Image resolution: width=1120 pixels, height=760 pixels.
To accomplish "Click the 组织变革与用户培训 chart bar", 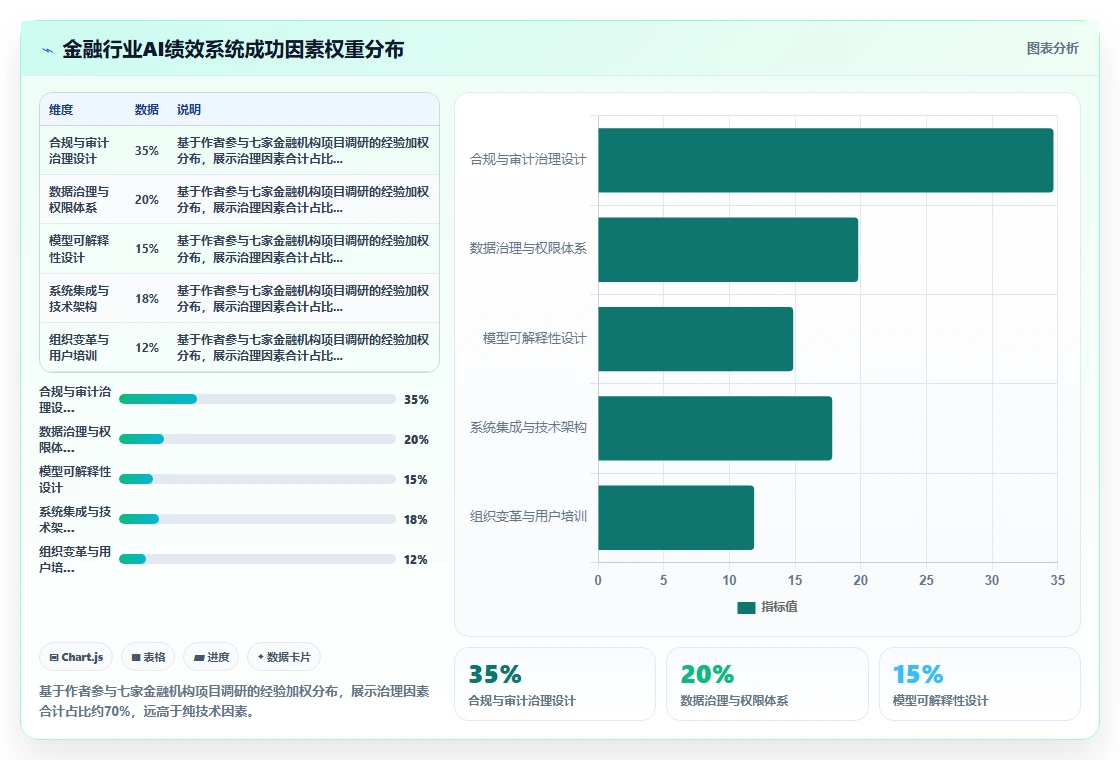I will click(x=676, y=517).
